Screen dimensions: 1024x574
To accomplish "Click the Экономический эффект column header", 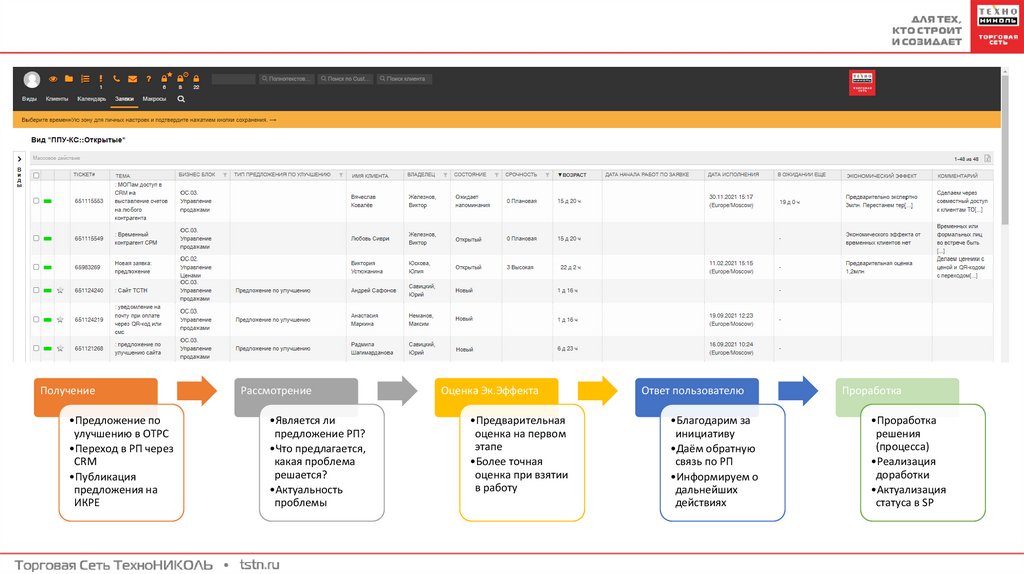I will click(x=882, y=176).
